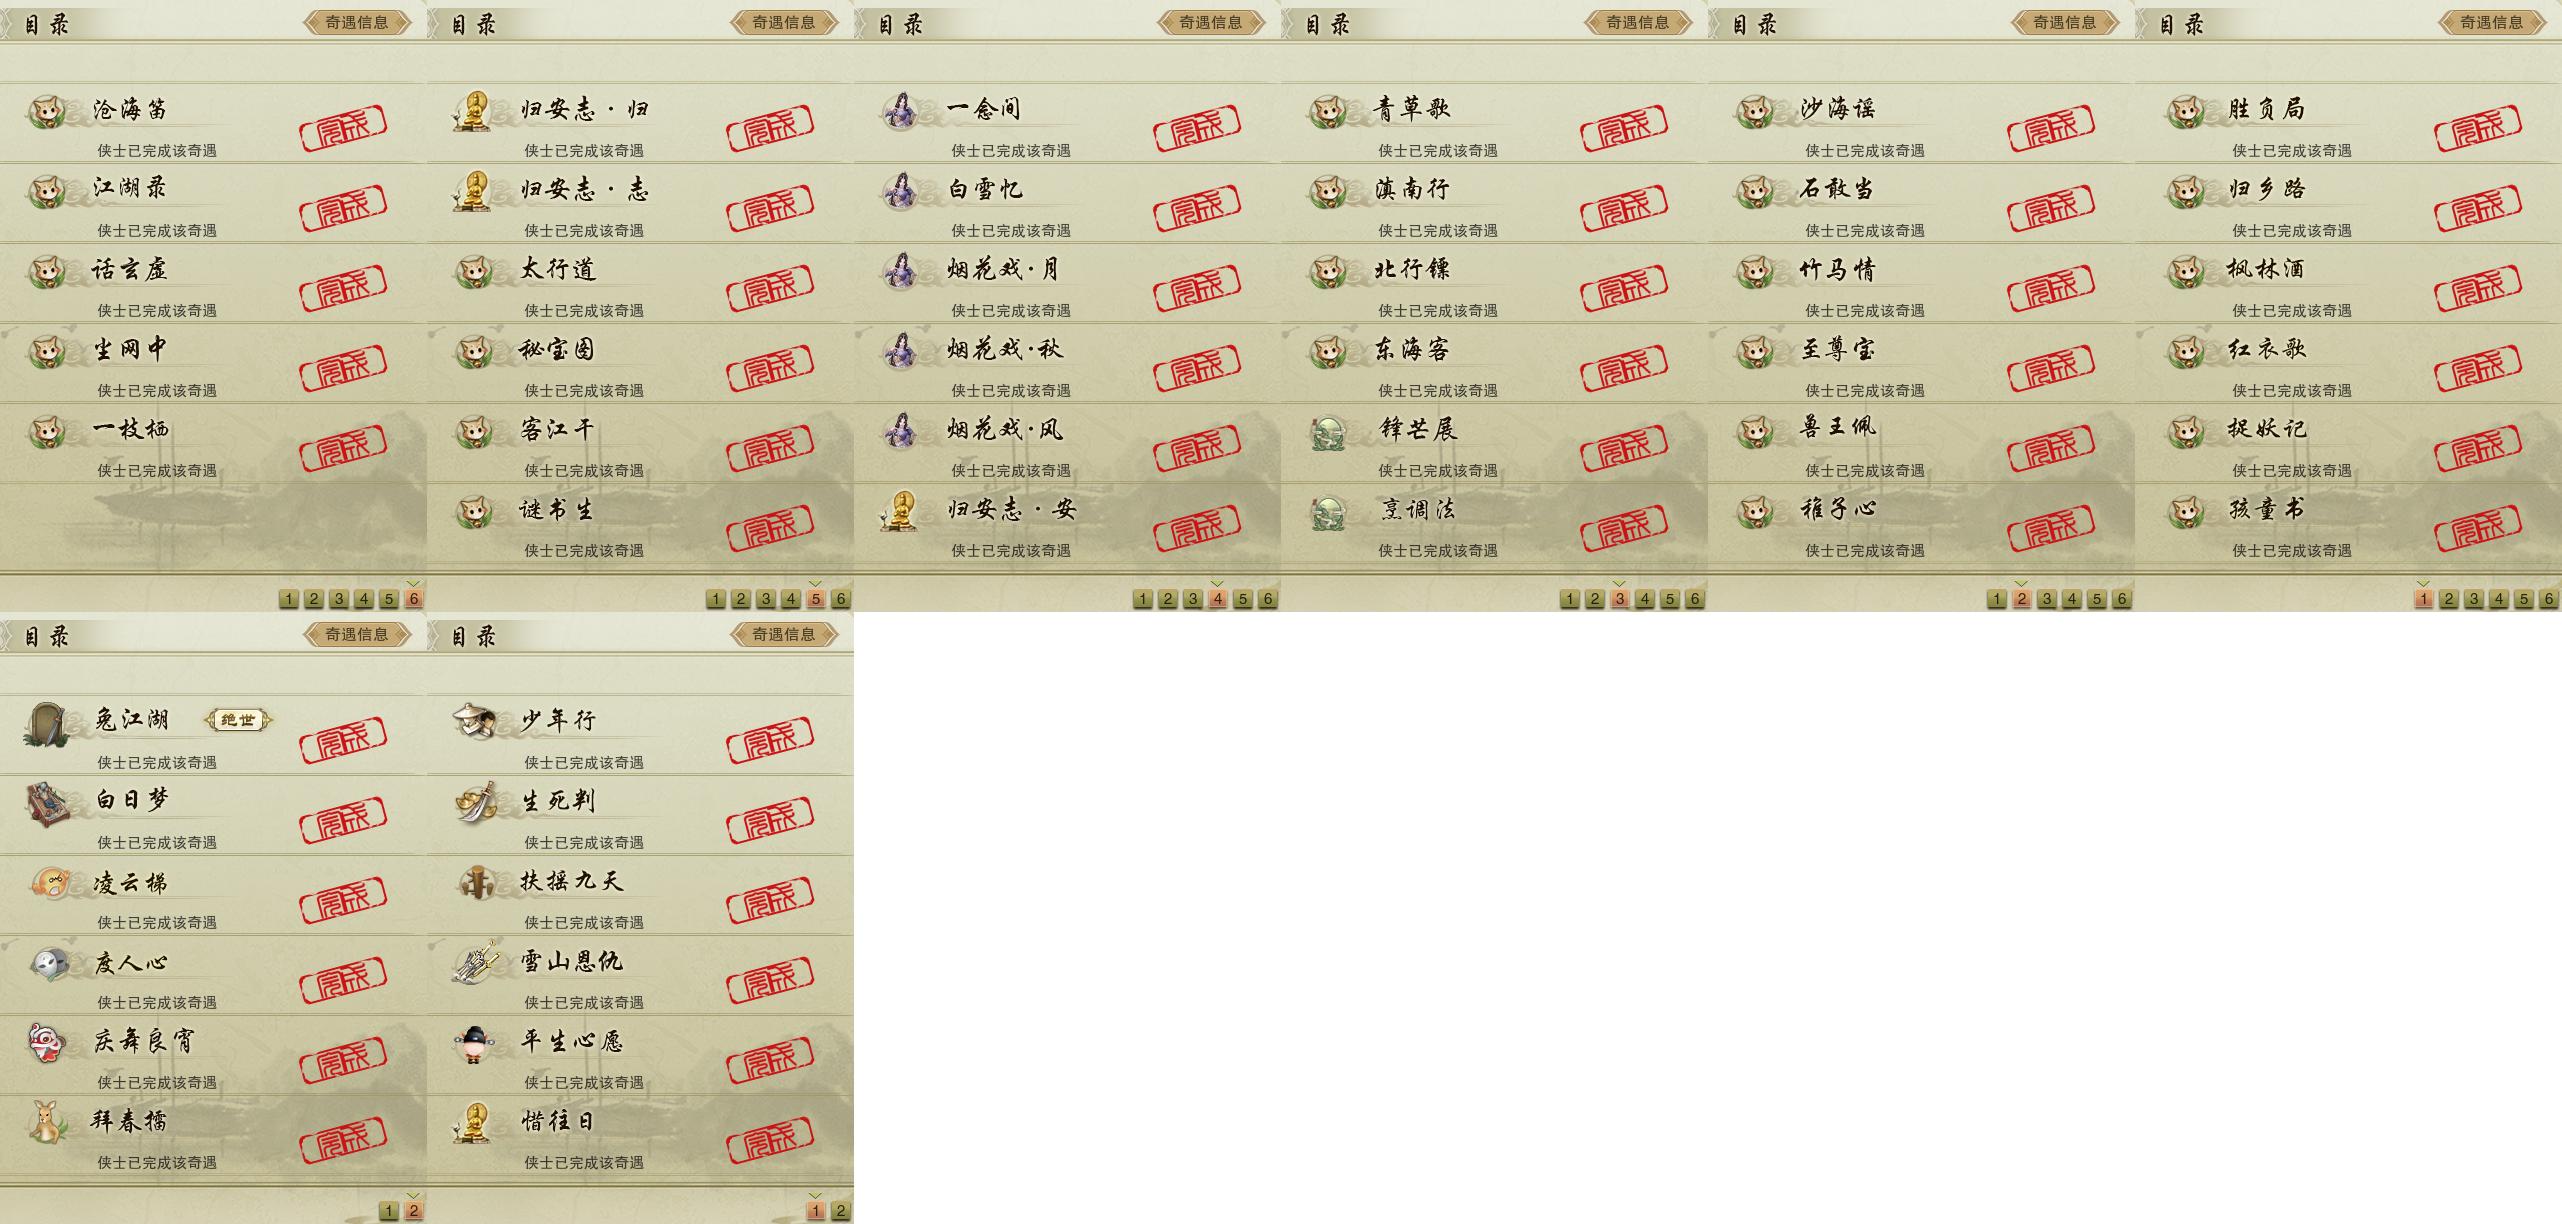Click the jade icon next to 锋芒展
Screen dimensions: 2562x1224
point(1328,432)
